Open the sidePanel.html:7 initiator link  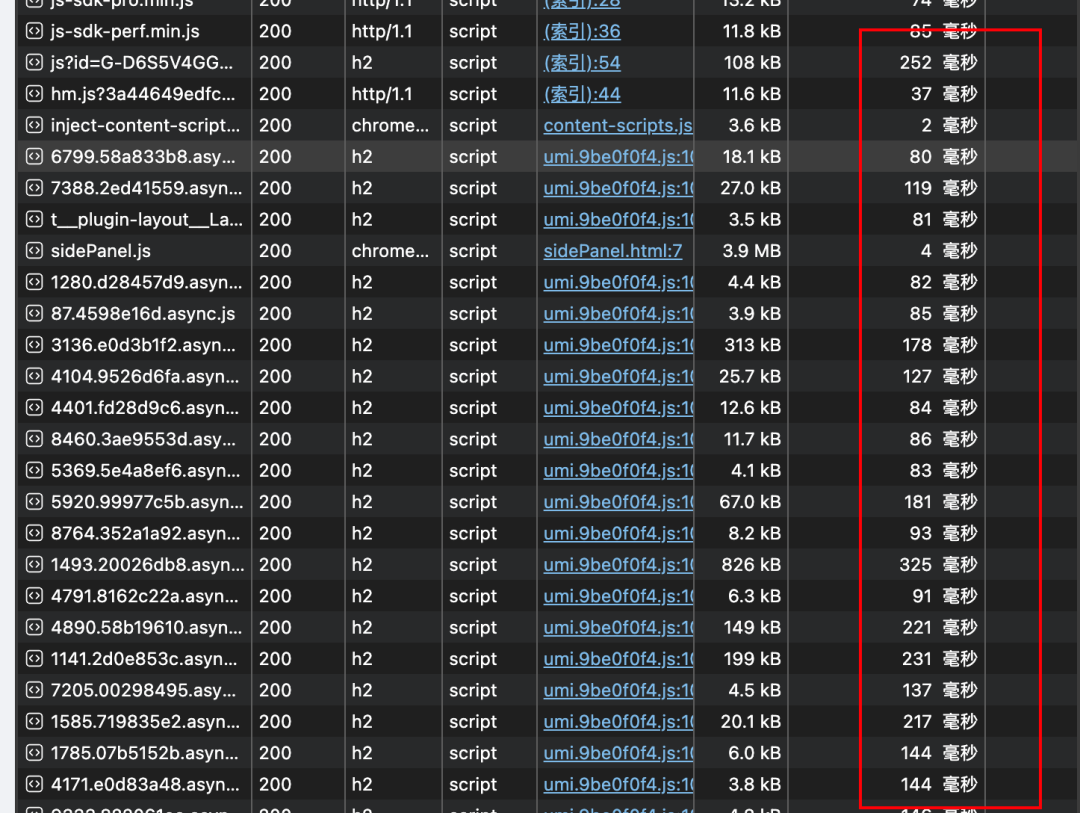point(613,251)
